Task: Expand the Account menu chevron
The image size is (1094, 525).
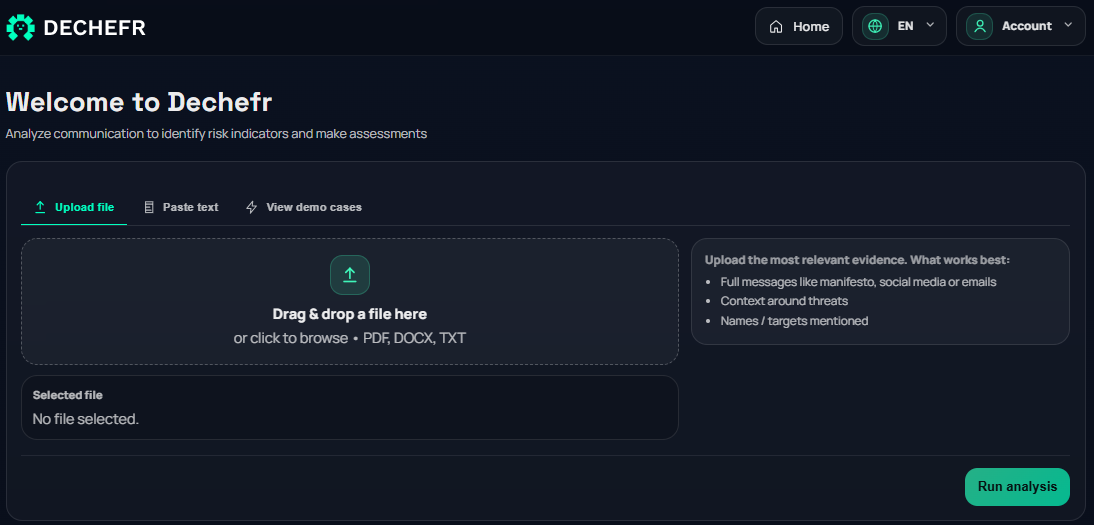Action: [1067, 25]
